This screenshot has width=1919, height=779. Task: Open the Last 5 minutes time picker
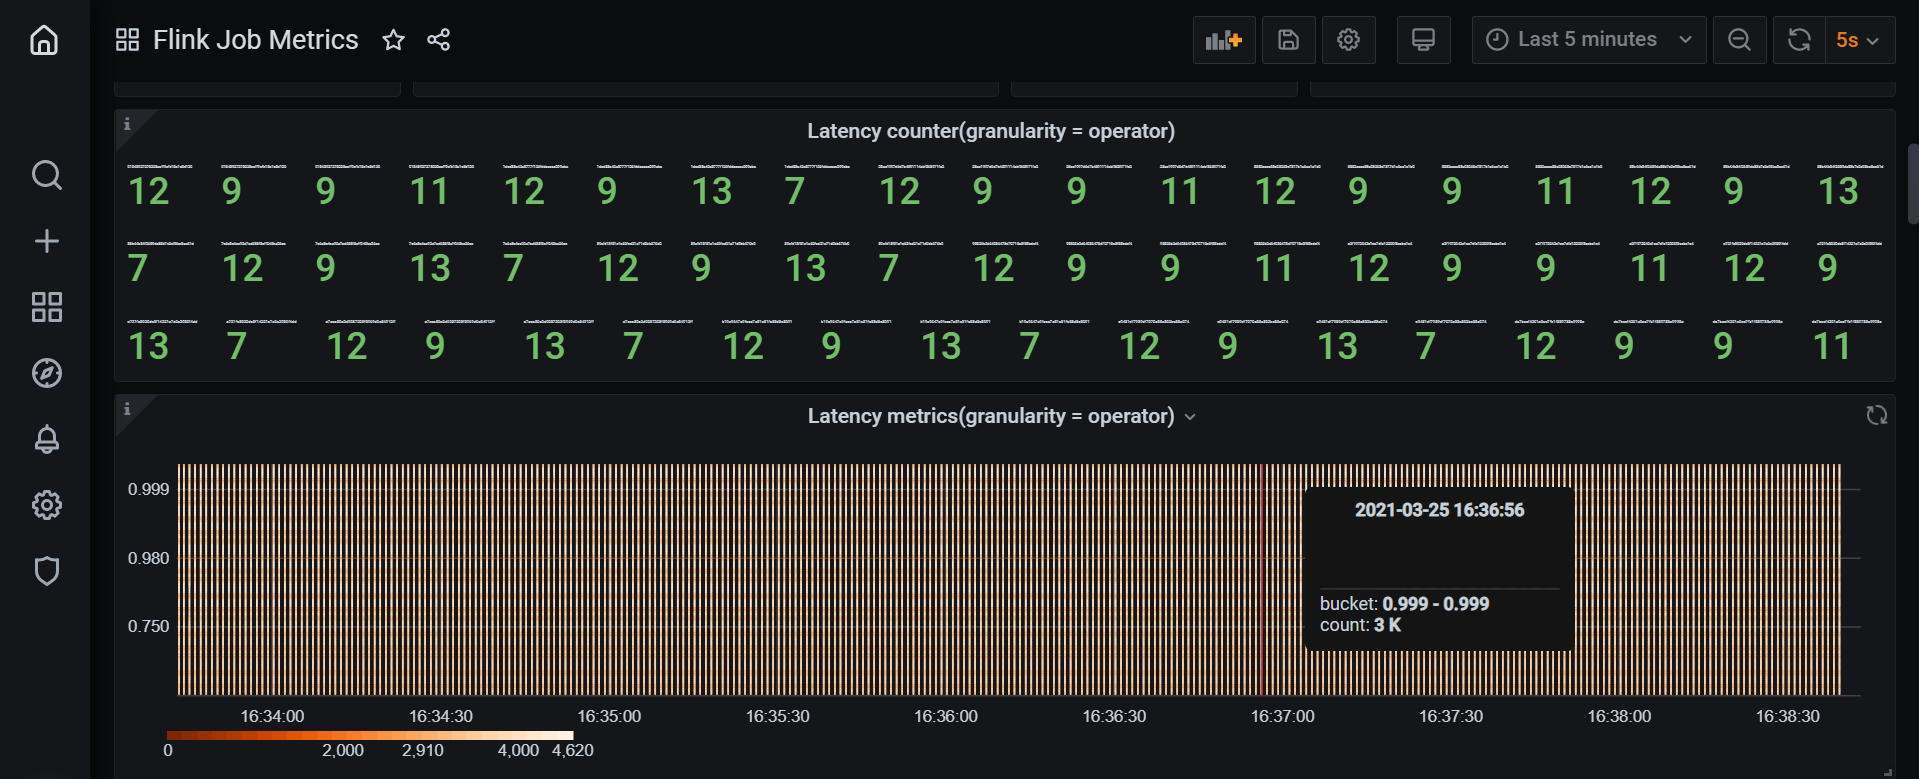click(x=1589, y=40)
